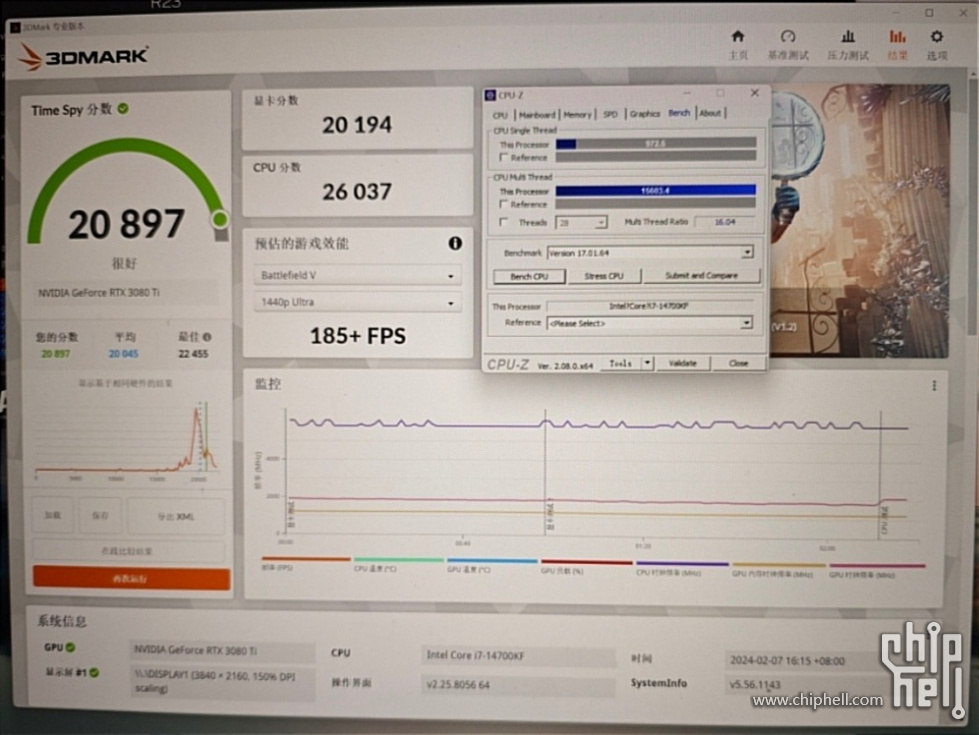Toggle the Reference checkbox under CPU Multi Thread
979x735 pixels.
click(503, 204)
